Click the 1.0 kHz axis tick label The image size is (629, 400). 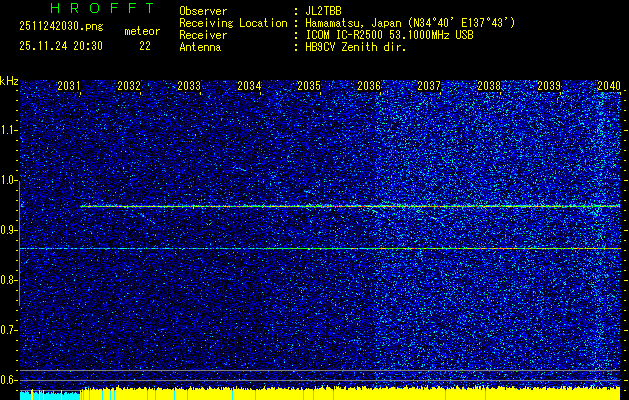tap(10, 180)
